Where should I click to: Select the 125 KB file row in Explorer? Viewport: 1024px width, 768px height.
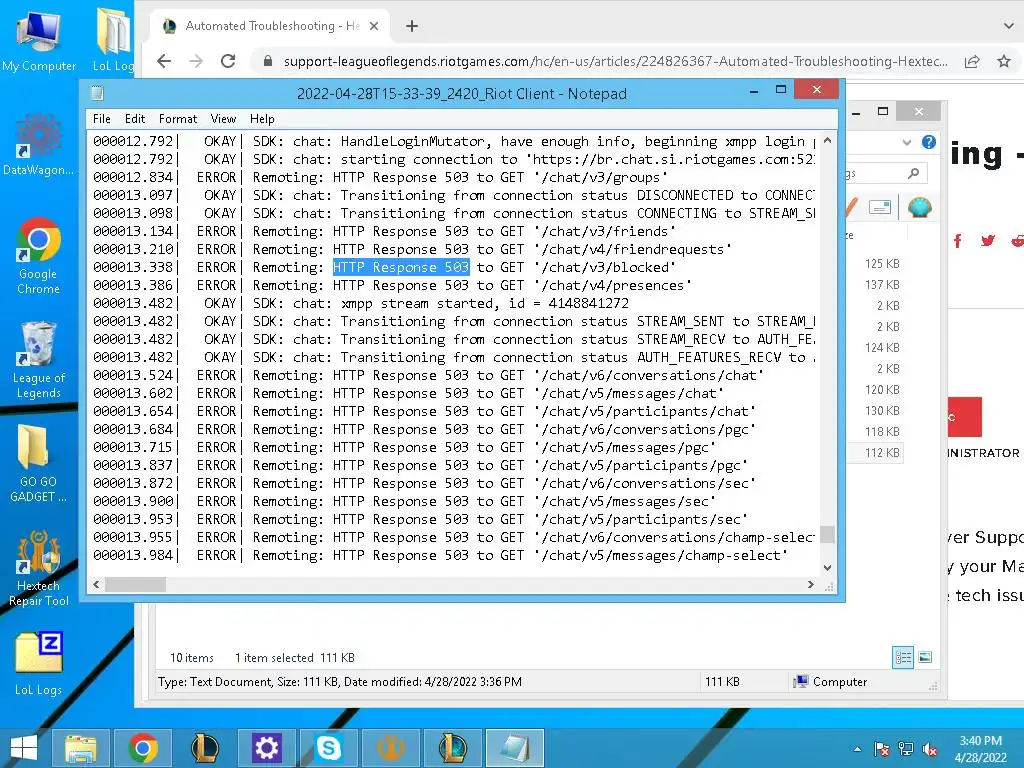point(875,264)
